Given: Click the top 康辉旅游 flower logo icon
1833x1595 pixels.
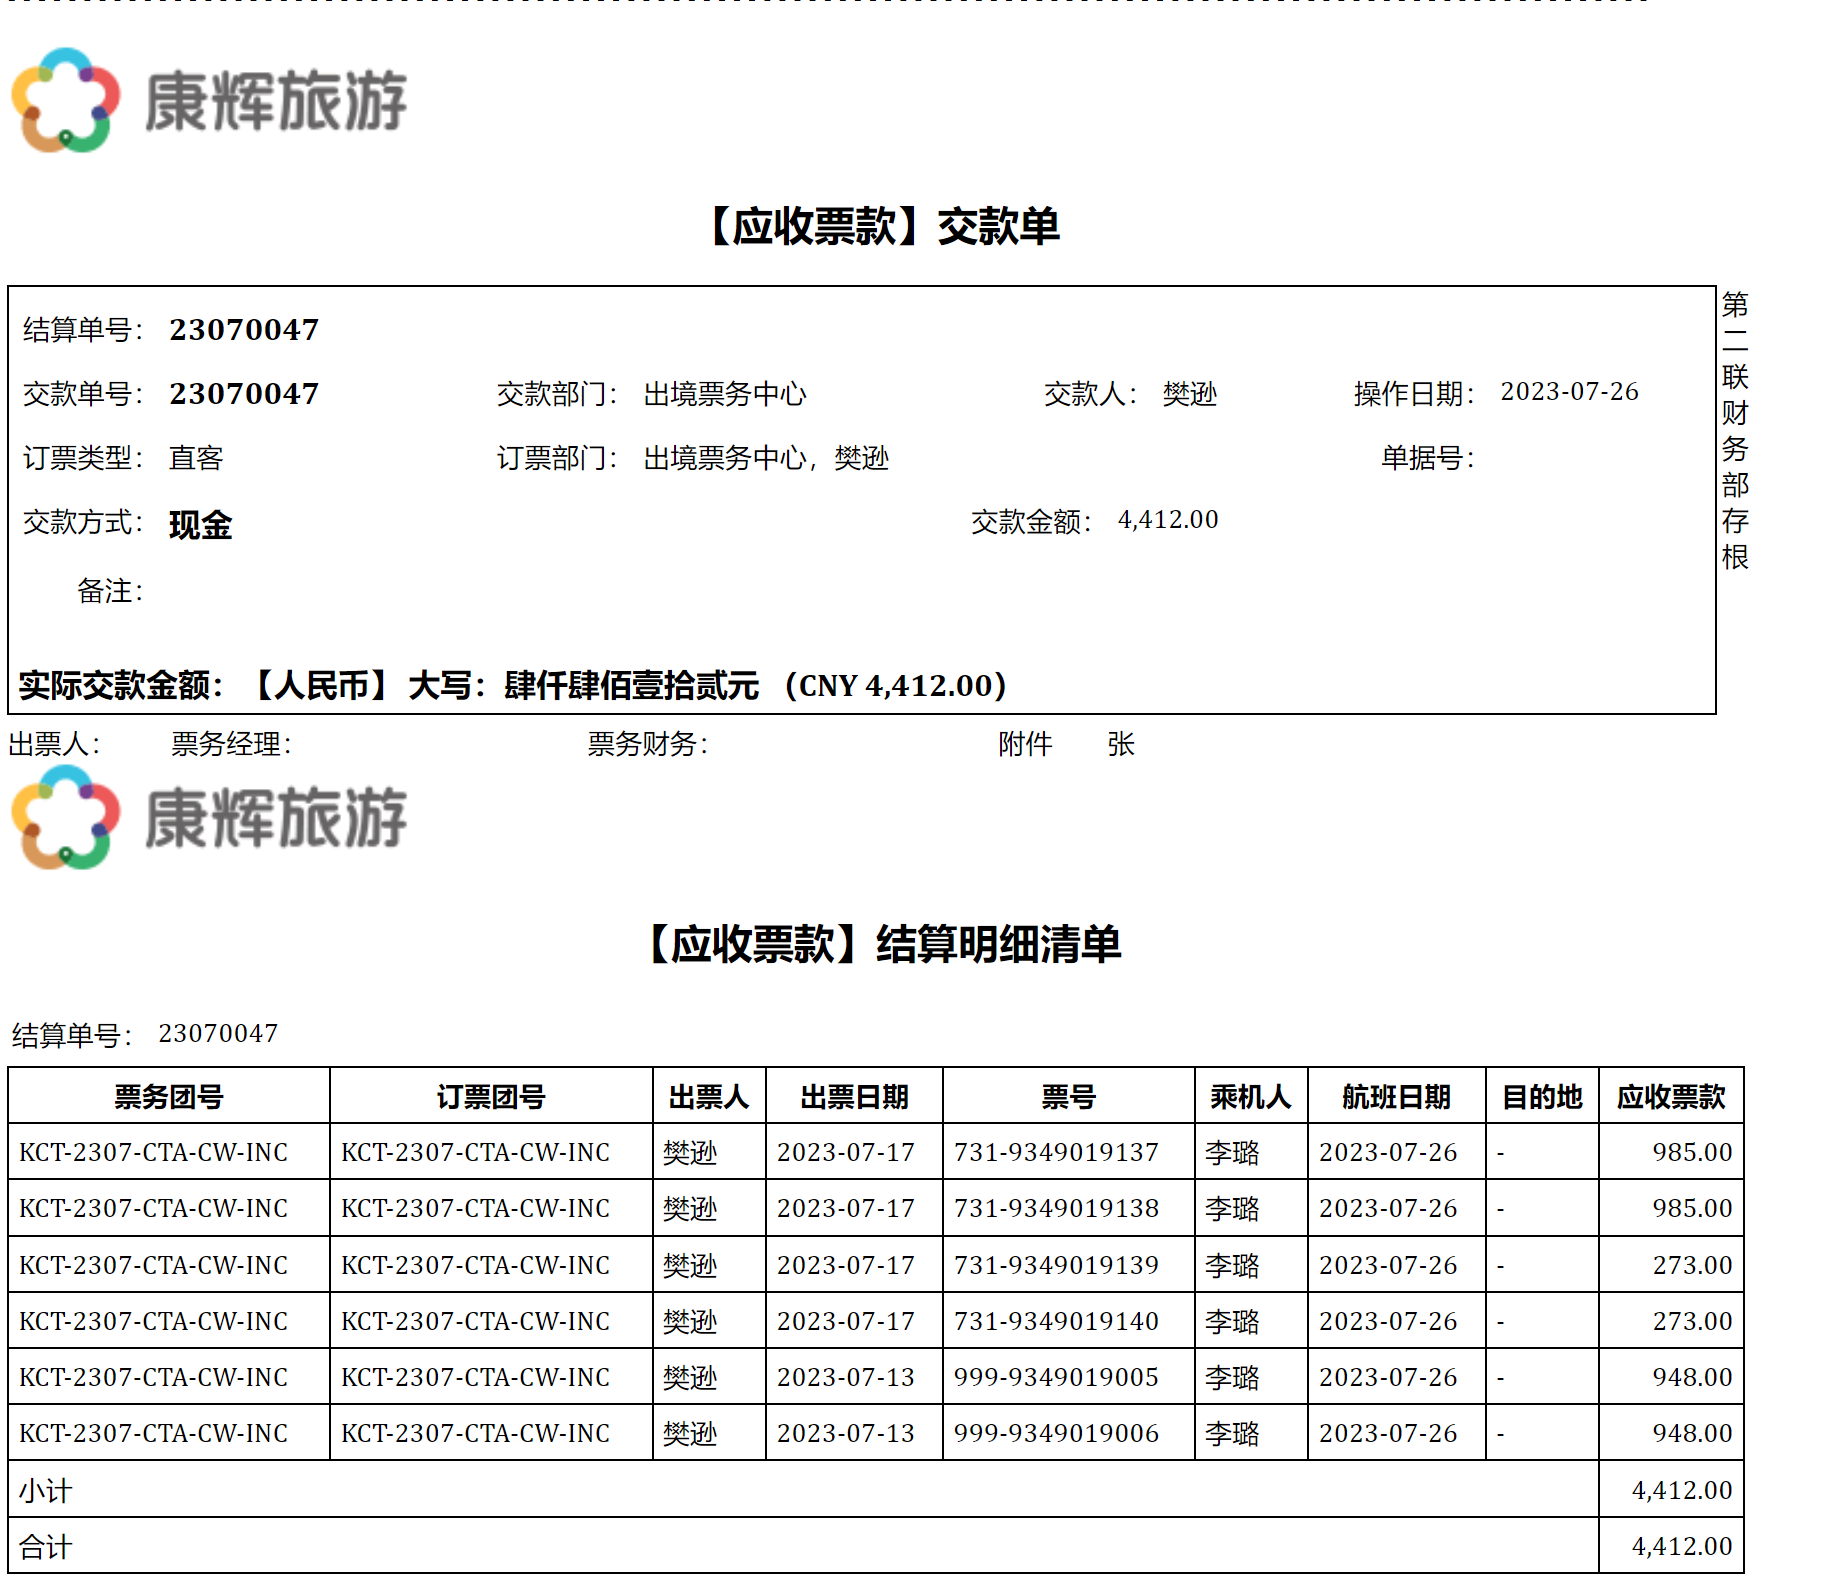Looking at the screenshot, I should 66,100.
